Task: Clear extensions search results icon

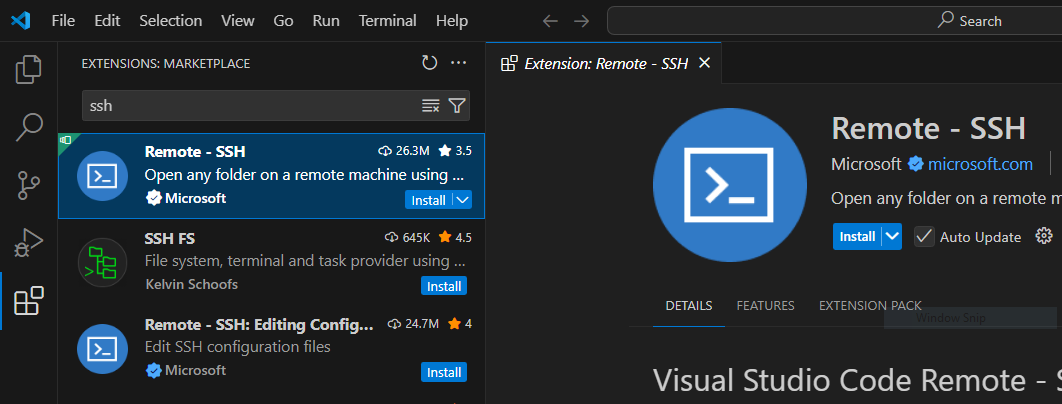Action: 431,105
